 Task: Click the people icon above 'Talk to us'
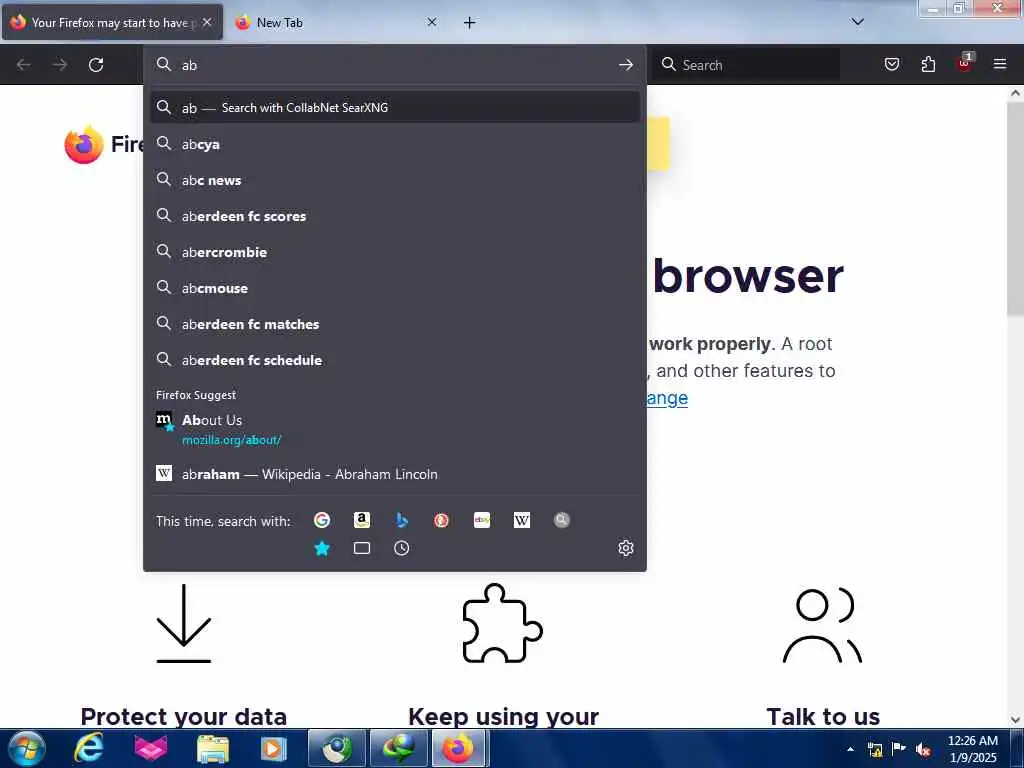[x=822, y=625]
